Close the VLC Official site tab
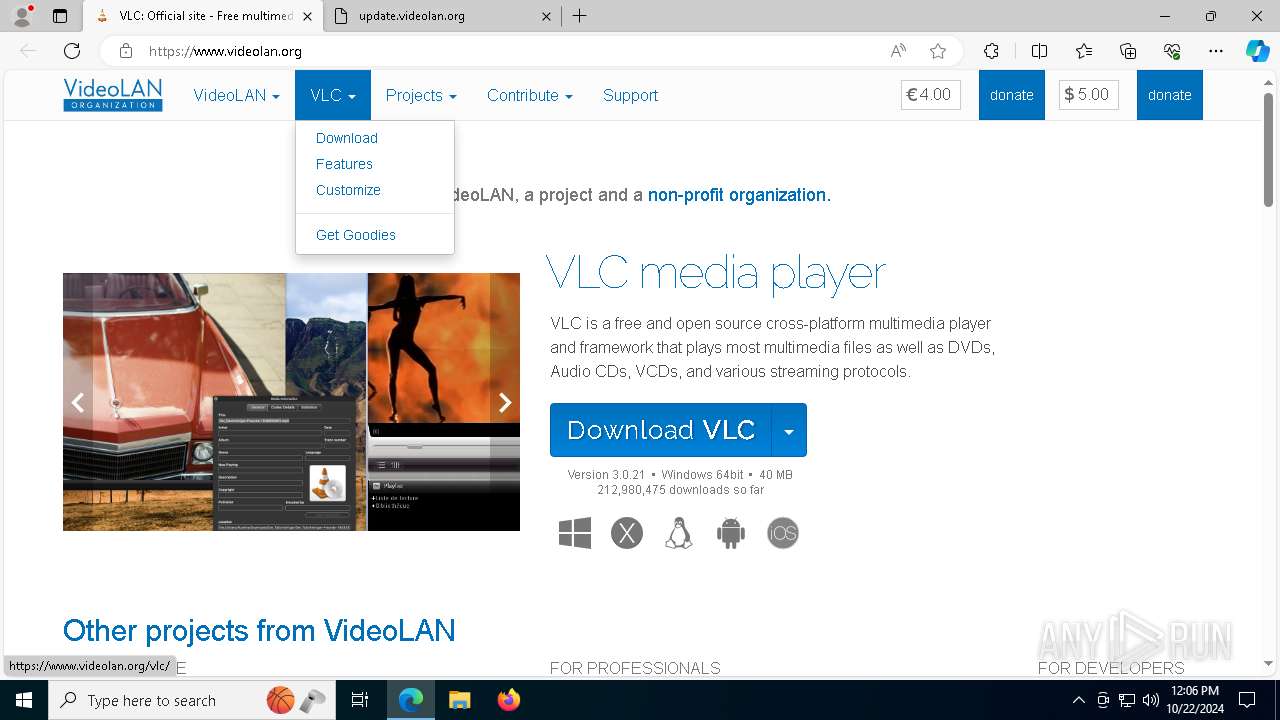1280x720 pixels. coord(307,16)
